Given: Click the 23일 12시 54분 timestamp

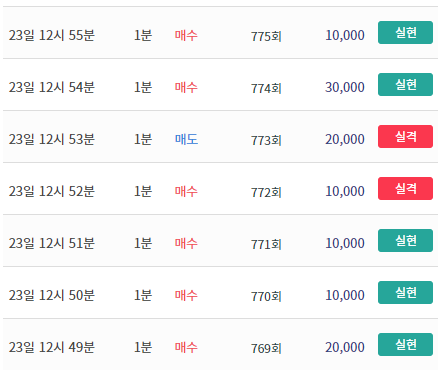Looking at the screenshot, I should [x=52, y=87].
